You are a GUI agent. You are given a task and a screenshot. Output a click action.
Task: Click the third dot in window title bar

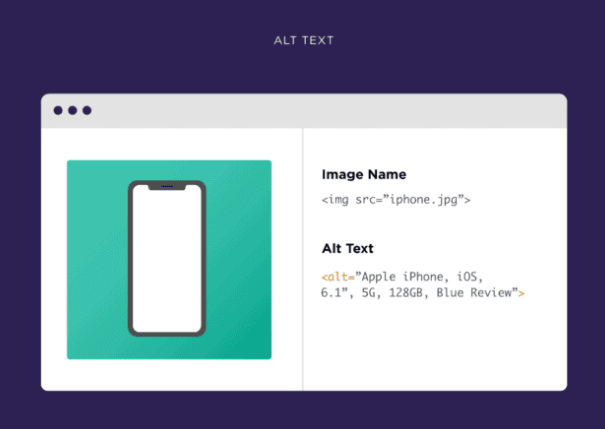click(x=87, y=110)
